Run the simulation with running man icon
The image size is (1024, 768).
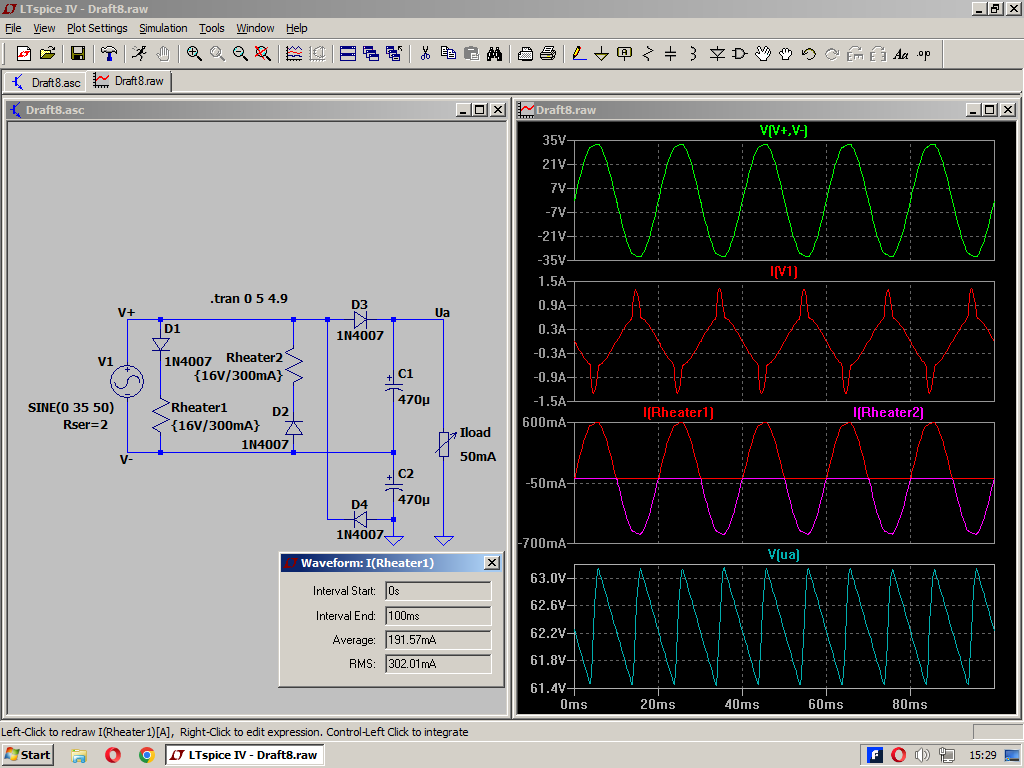(x=139, y=54)
